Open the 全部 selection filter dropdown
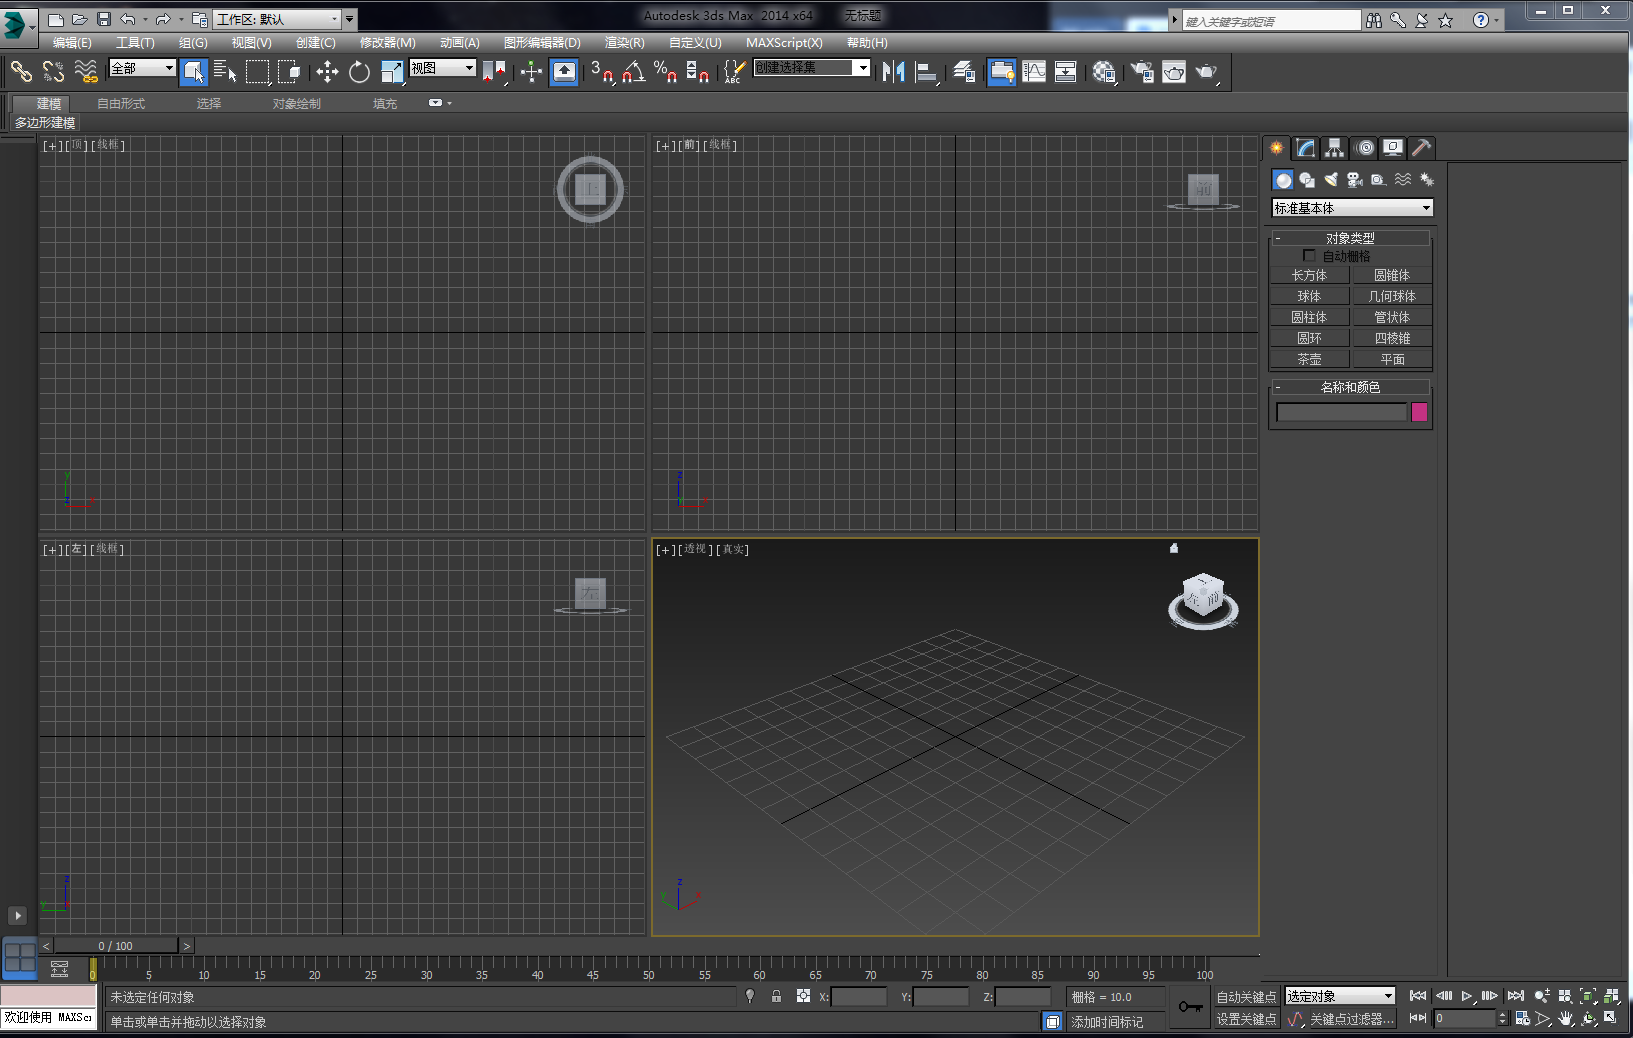Screen dimensions: 1633x1038 tap(142, 68)
